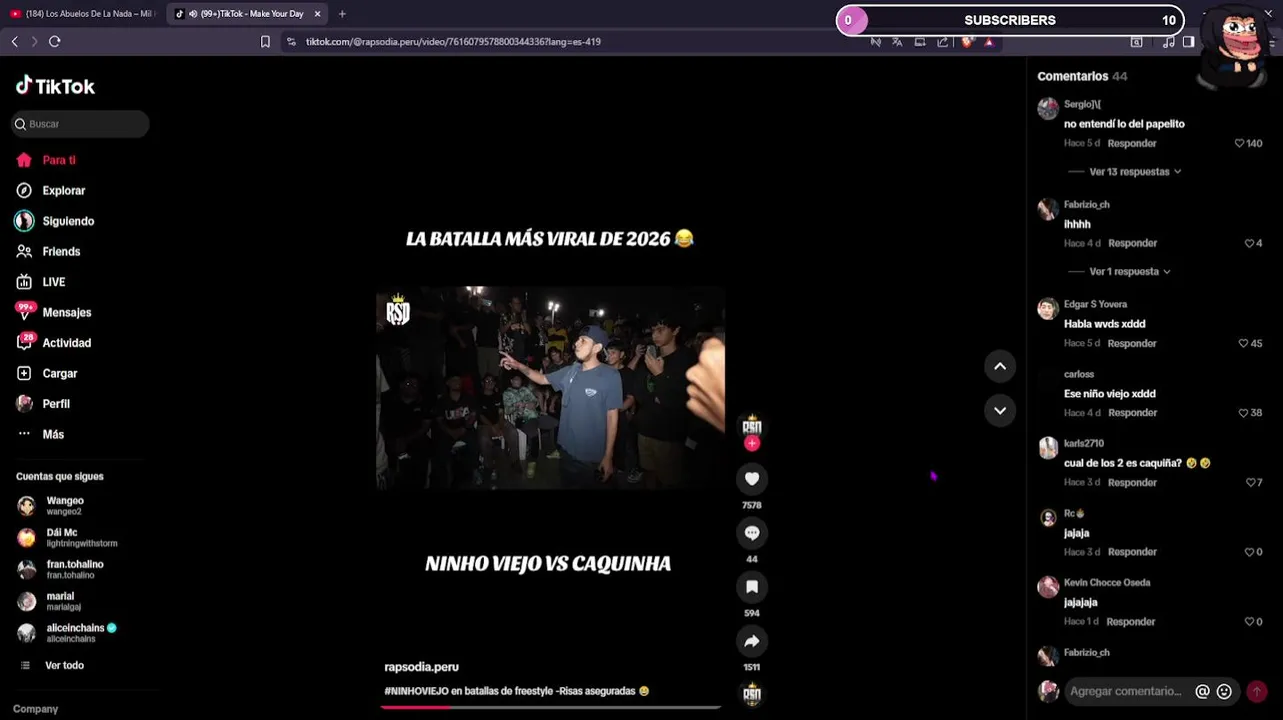
Task: Mute the TikTok tab audio icon
Action: click(x=193, y=14)
